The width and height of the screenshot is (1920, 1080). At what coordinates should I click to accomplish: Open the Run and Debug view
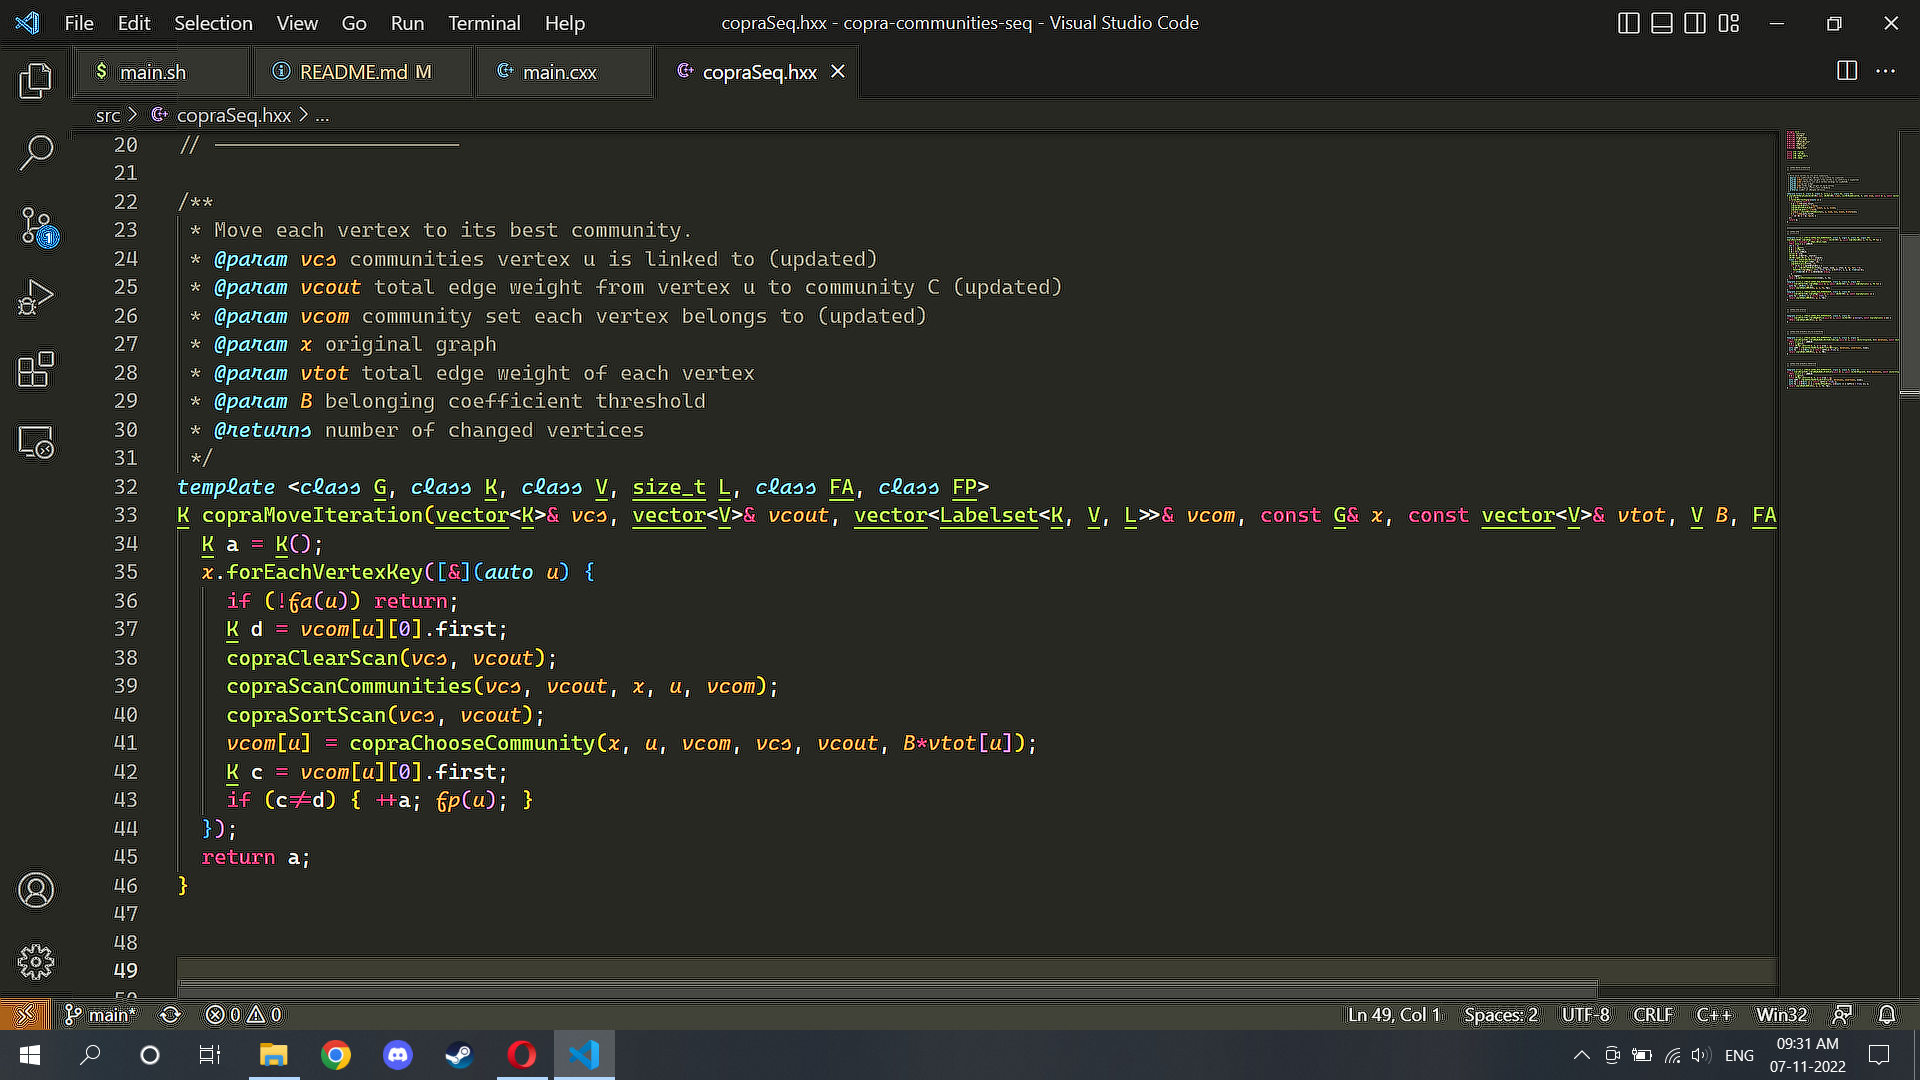pyautogui.click(x=36, y=298)
